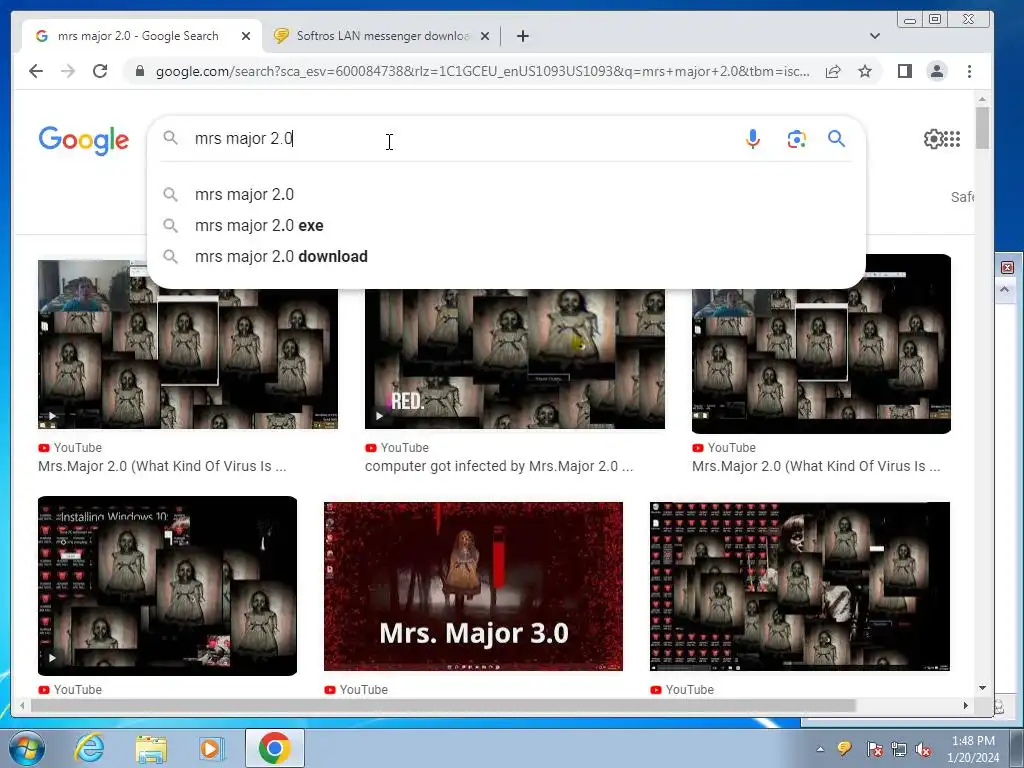
Task: Open 'computer got infected by Mrs.Major 2.0' link
Action: pos(499,466)
